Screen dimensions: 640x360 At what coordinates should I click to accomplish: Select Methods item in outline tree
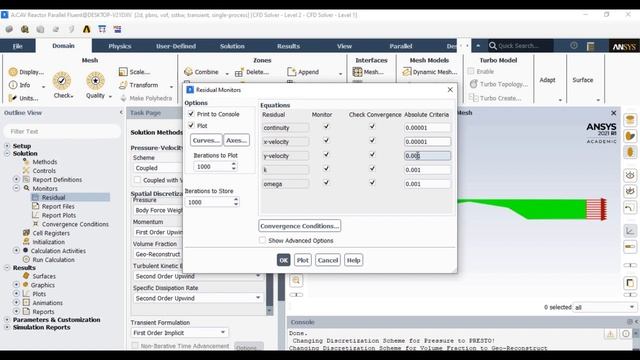[x=44, y=162]
